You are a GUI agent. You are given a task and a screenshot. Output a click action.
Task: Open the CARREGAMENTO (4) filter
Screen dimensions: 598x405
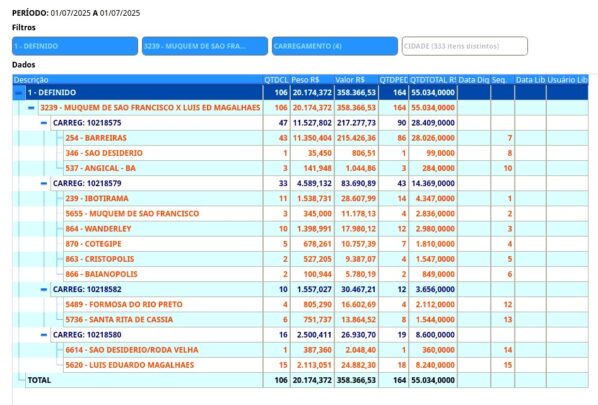(335, 46)
